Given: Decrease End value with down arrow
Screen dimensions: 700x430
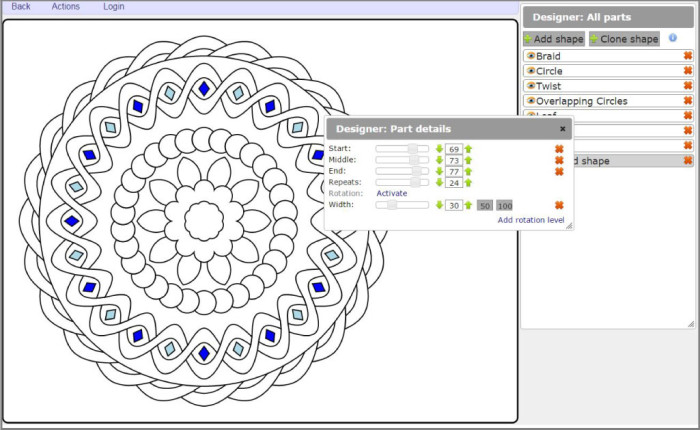Looking at the screenshot, I should tap(439, 171).
